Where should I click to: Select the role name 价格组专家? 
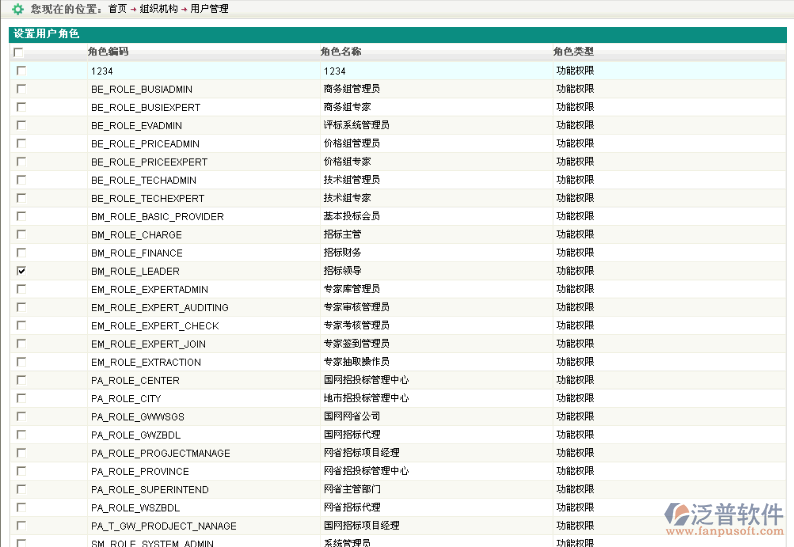tap(347, 162)
